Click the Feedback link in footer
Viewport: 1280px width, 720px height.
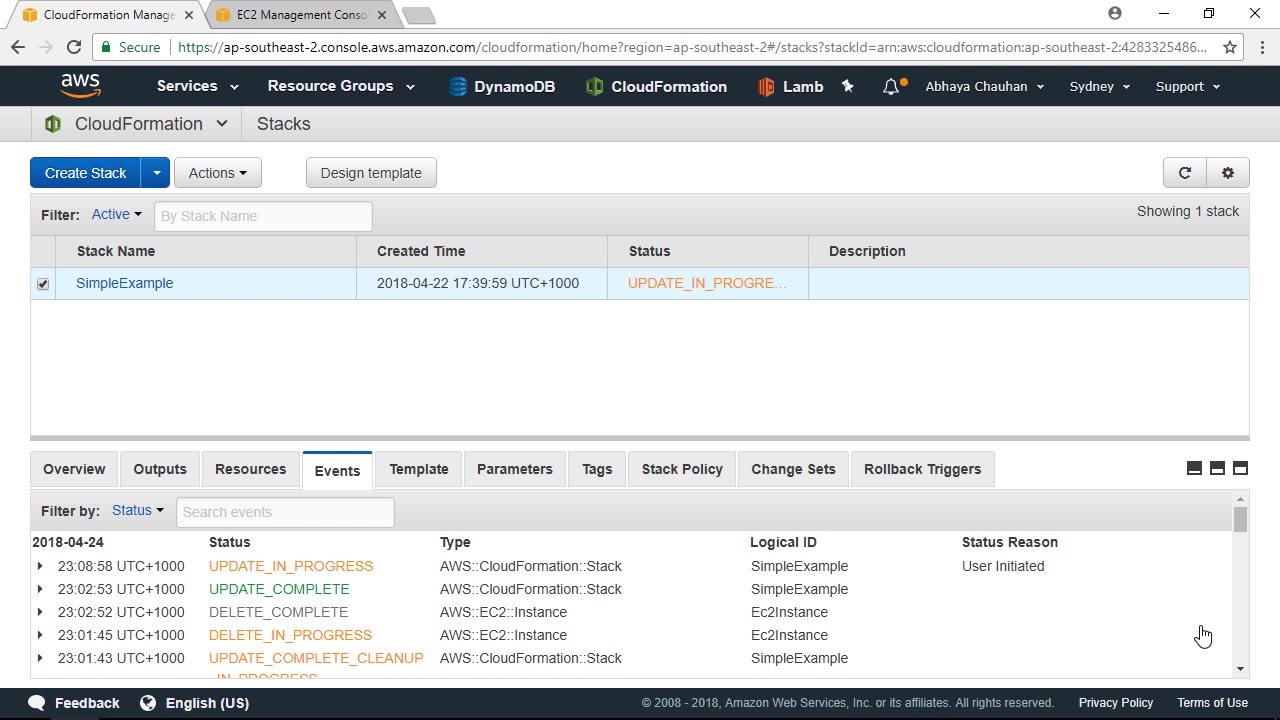(x=87, y=703)
